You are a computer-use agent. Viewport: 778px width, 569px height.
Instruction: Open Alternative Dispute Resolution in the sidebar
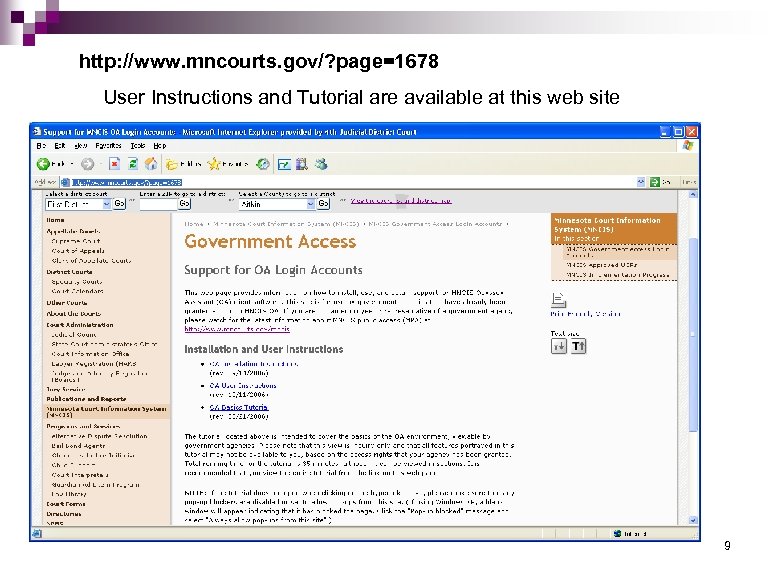tap(99, 436)
